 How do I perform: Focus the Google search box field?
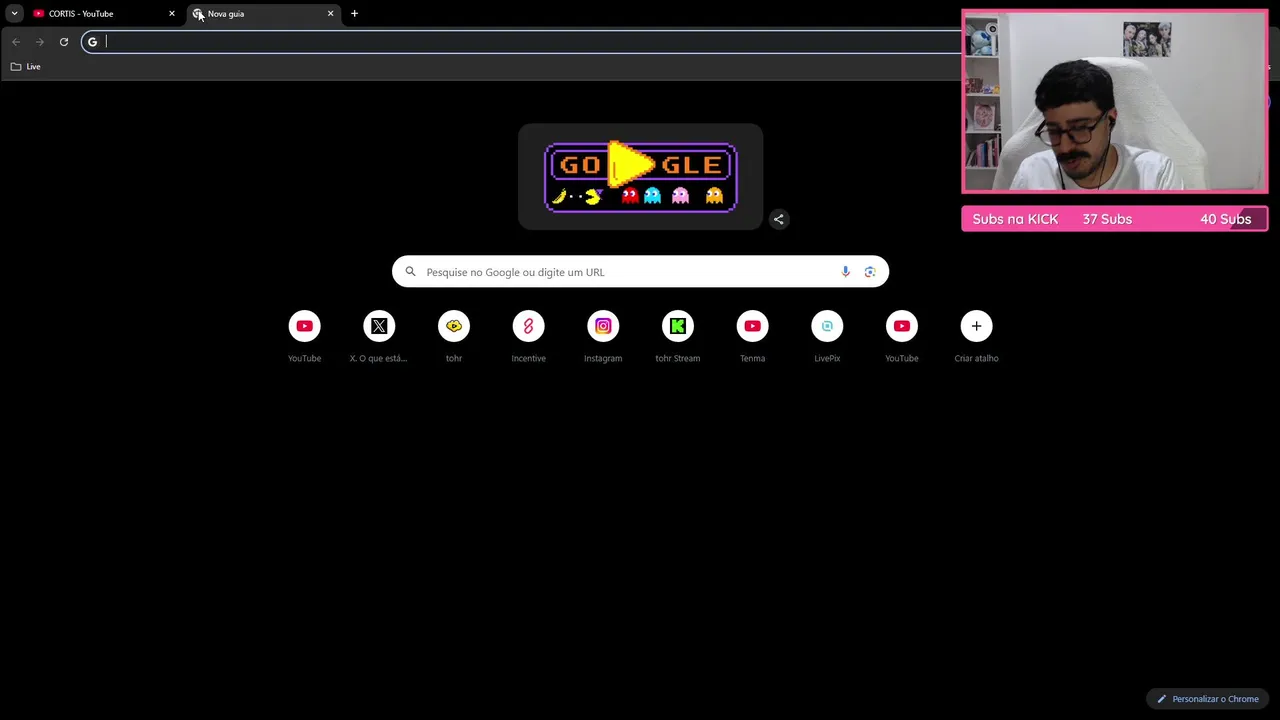(x=640, y=272)
